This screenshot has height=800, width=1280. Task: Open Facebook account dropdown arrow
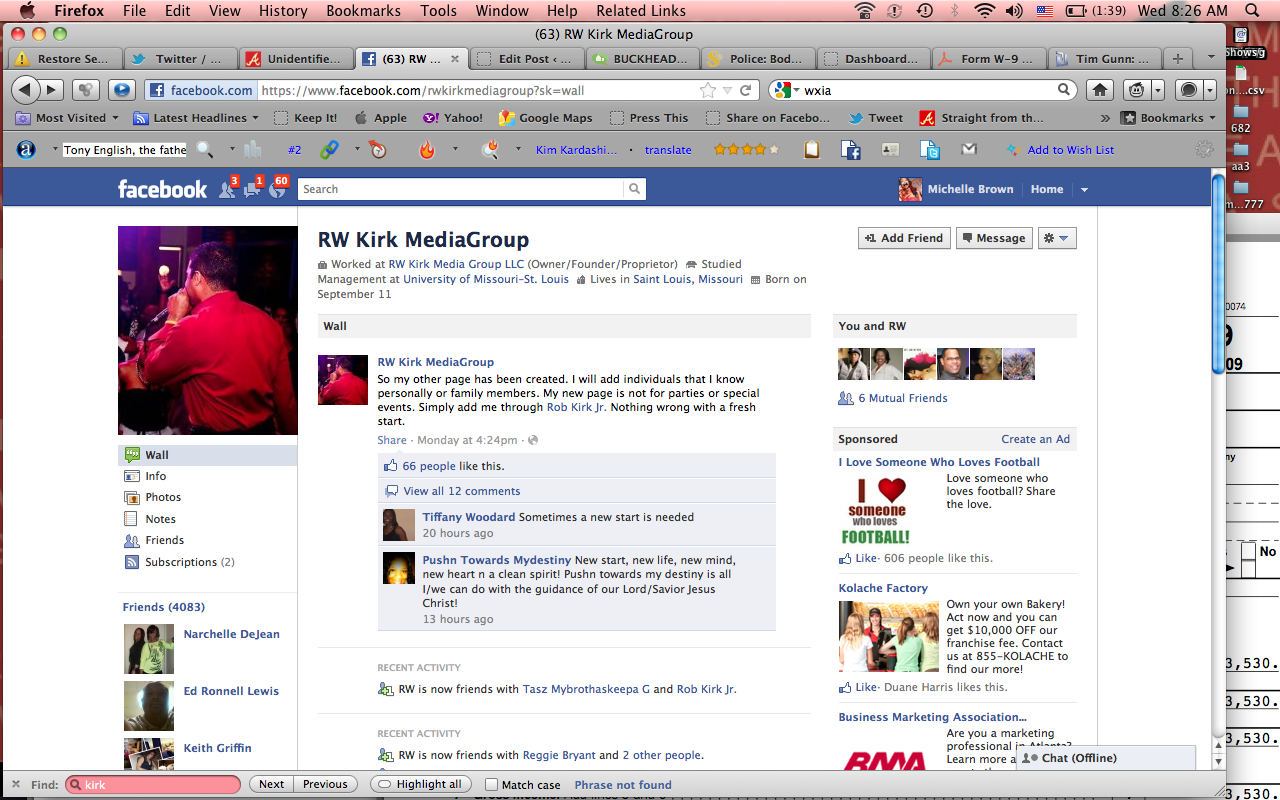(x=1084, y=190)
